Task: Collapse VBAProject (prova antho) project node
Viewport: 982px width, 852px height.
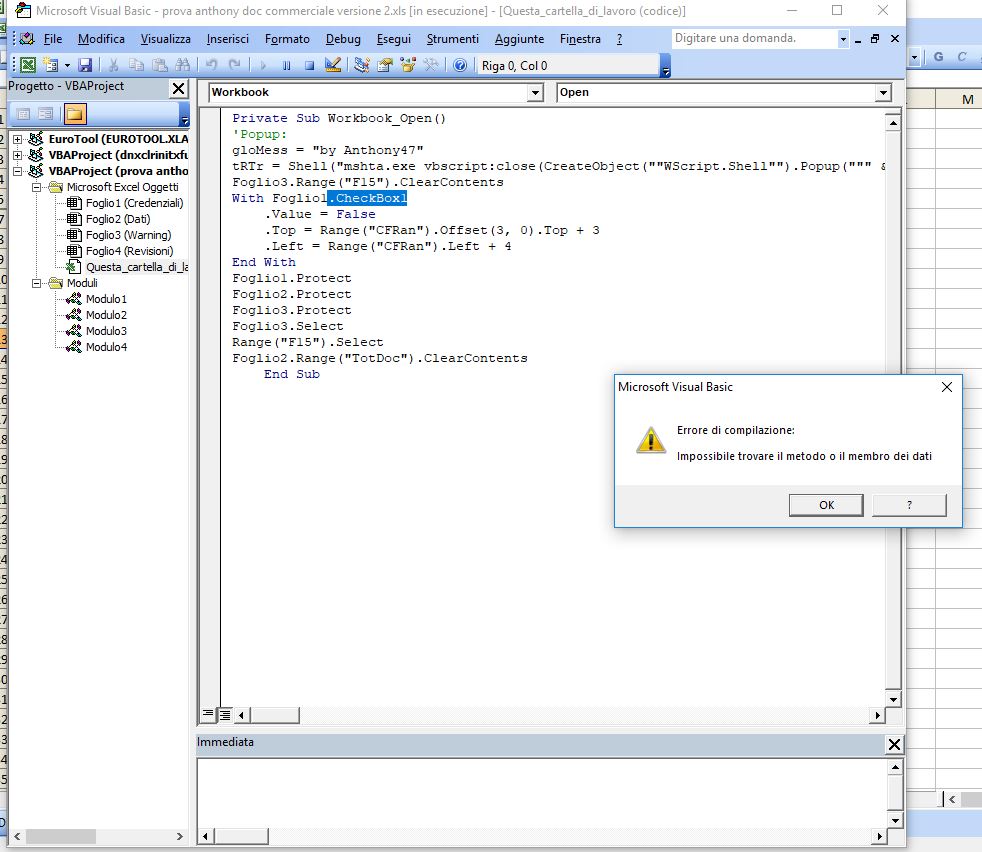Action: pos(18,171)
